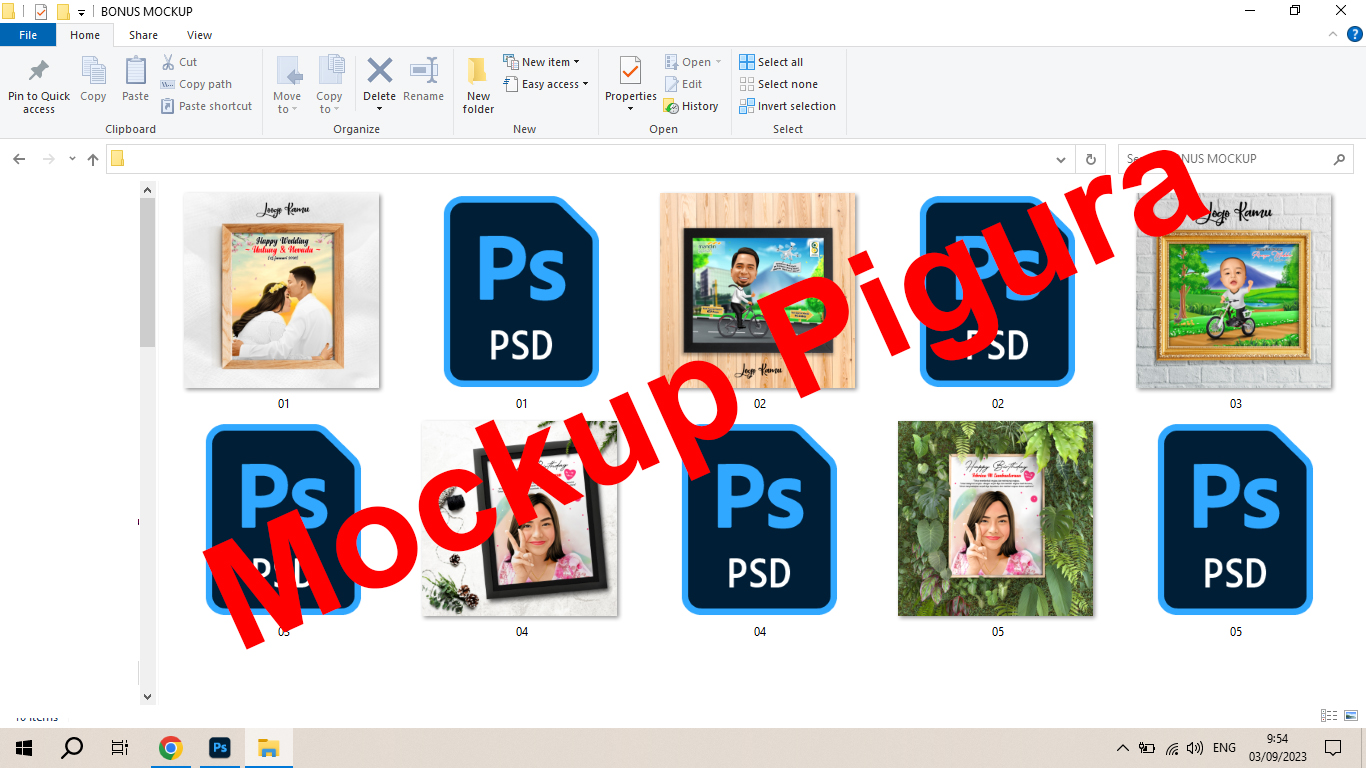The width and height of the screenshot is (1366, 768).
Task: Click the Rename ribbon icon
Action: pyautogui.click(x=423, y=73)
